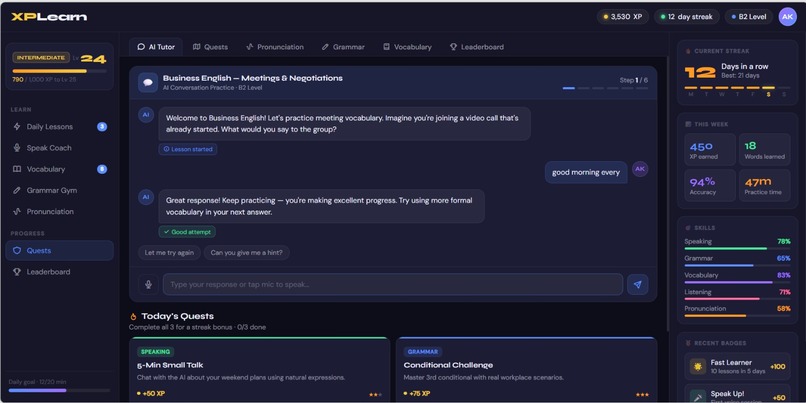Viewport: 806px width, 403px height.
Task: Switch to the Grammar tab
Action: (x=343, y=47)
